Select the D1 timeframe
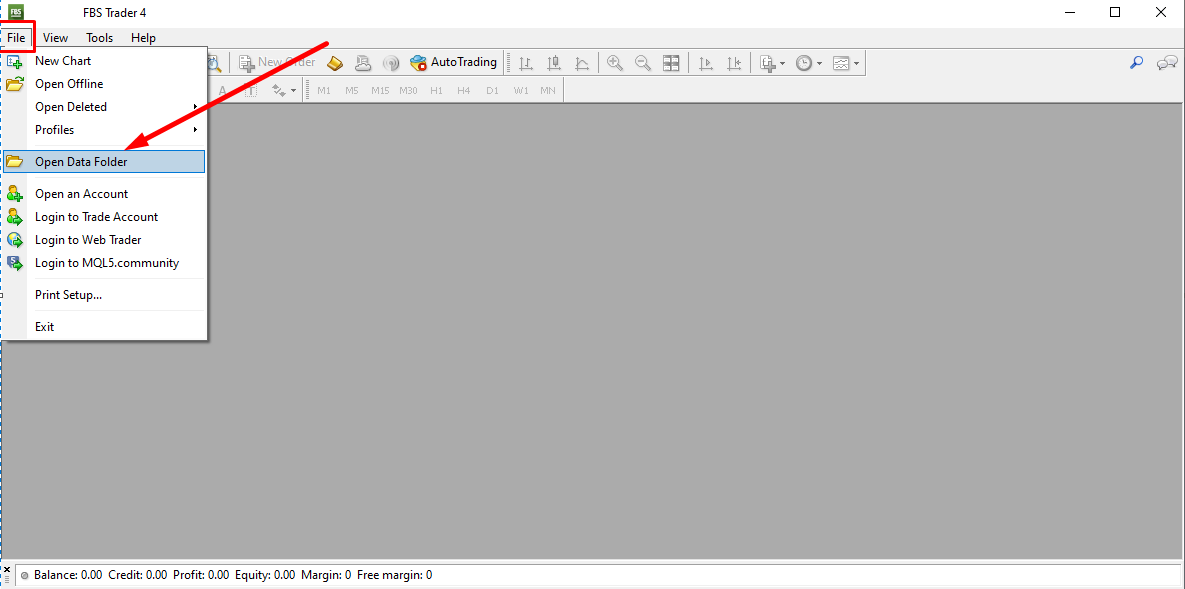The width and height of the screenshot is (1185, 589). coord(492,91)
